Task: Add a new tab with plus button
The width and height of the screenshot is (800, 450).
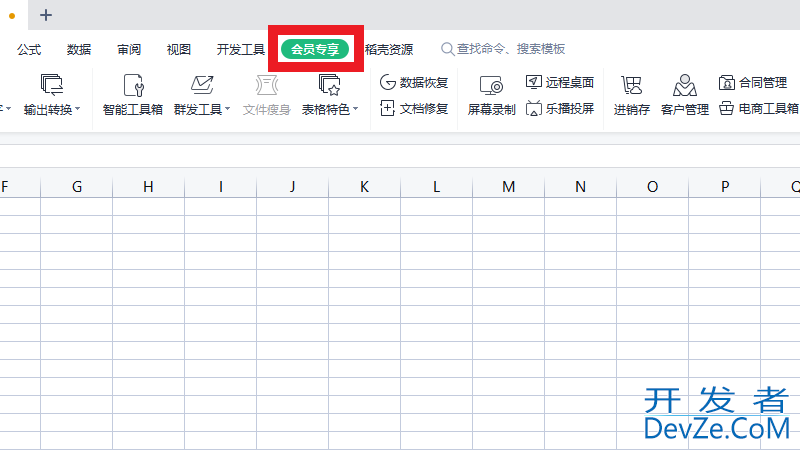Action: 46,15
